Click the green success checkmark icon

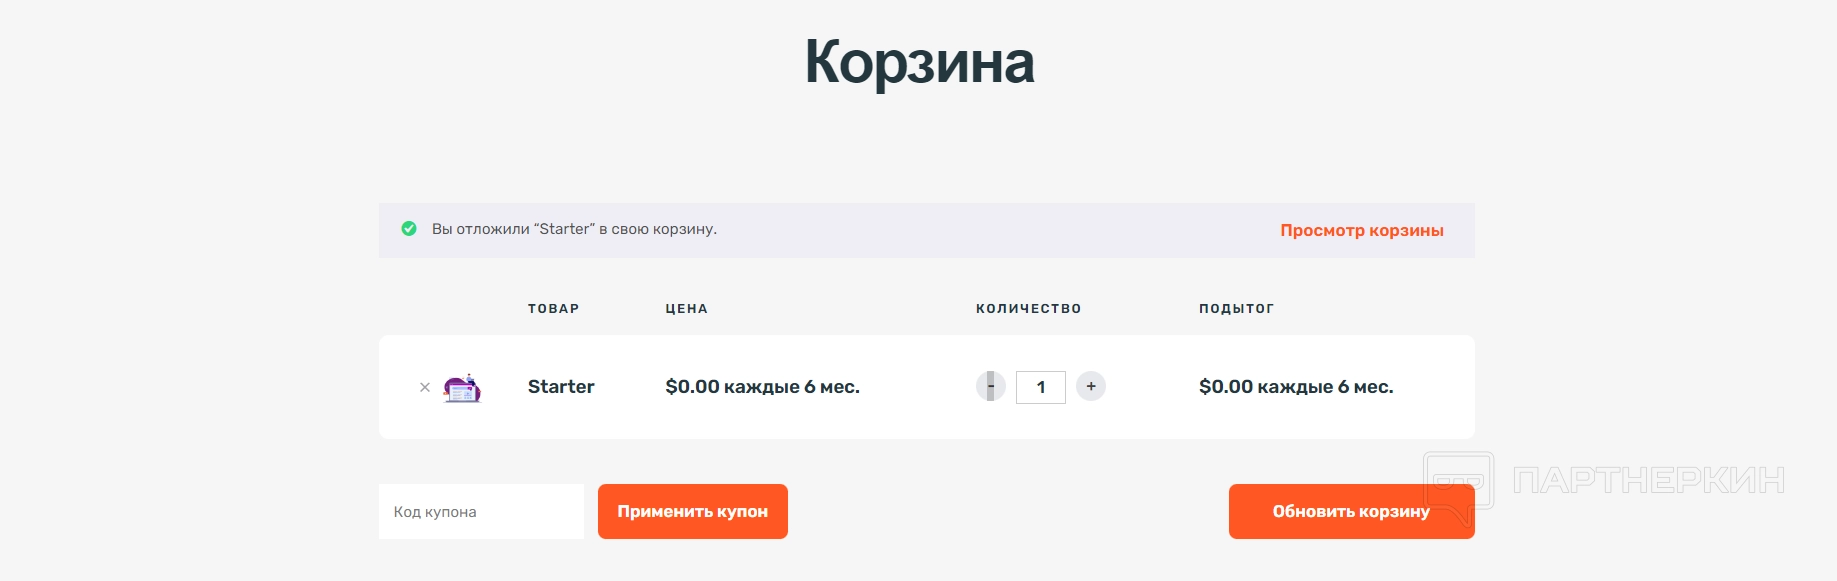pos(409,229)
